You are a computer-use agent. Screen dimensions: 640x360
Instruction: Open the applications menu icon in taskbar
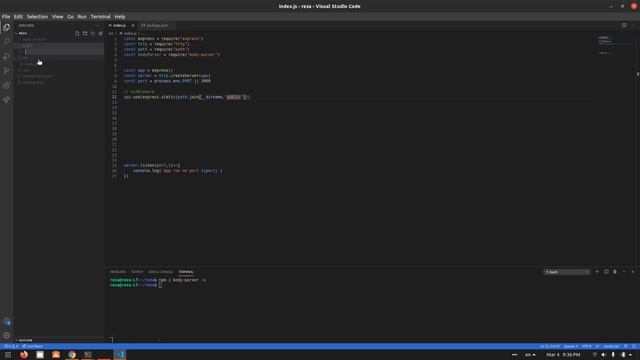[7, 355]
